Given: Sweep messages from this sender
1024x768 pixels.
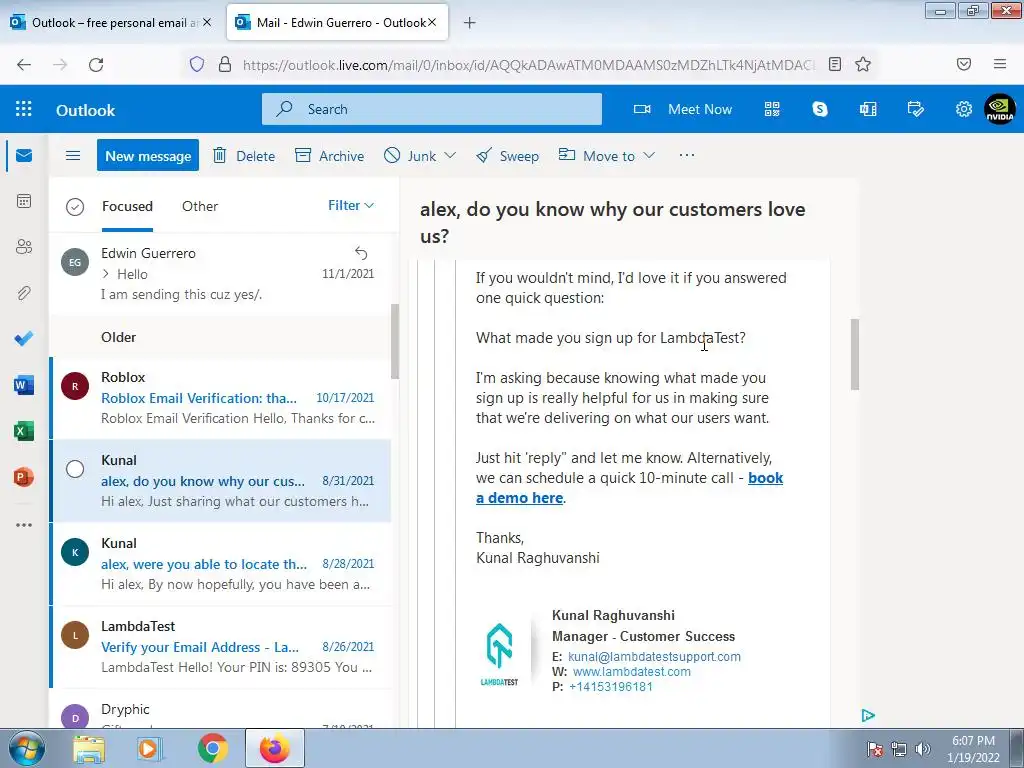Looking at the screenshot, I should [x=507, y=155].
